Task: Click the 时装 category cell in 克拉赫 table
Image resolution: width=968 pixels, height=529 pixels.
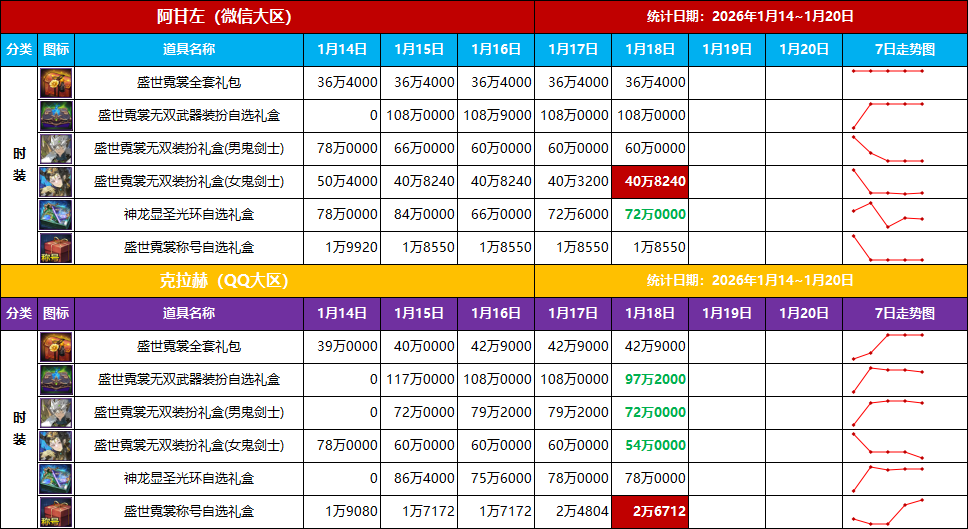Action: (x=19, y=430)
